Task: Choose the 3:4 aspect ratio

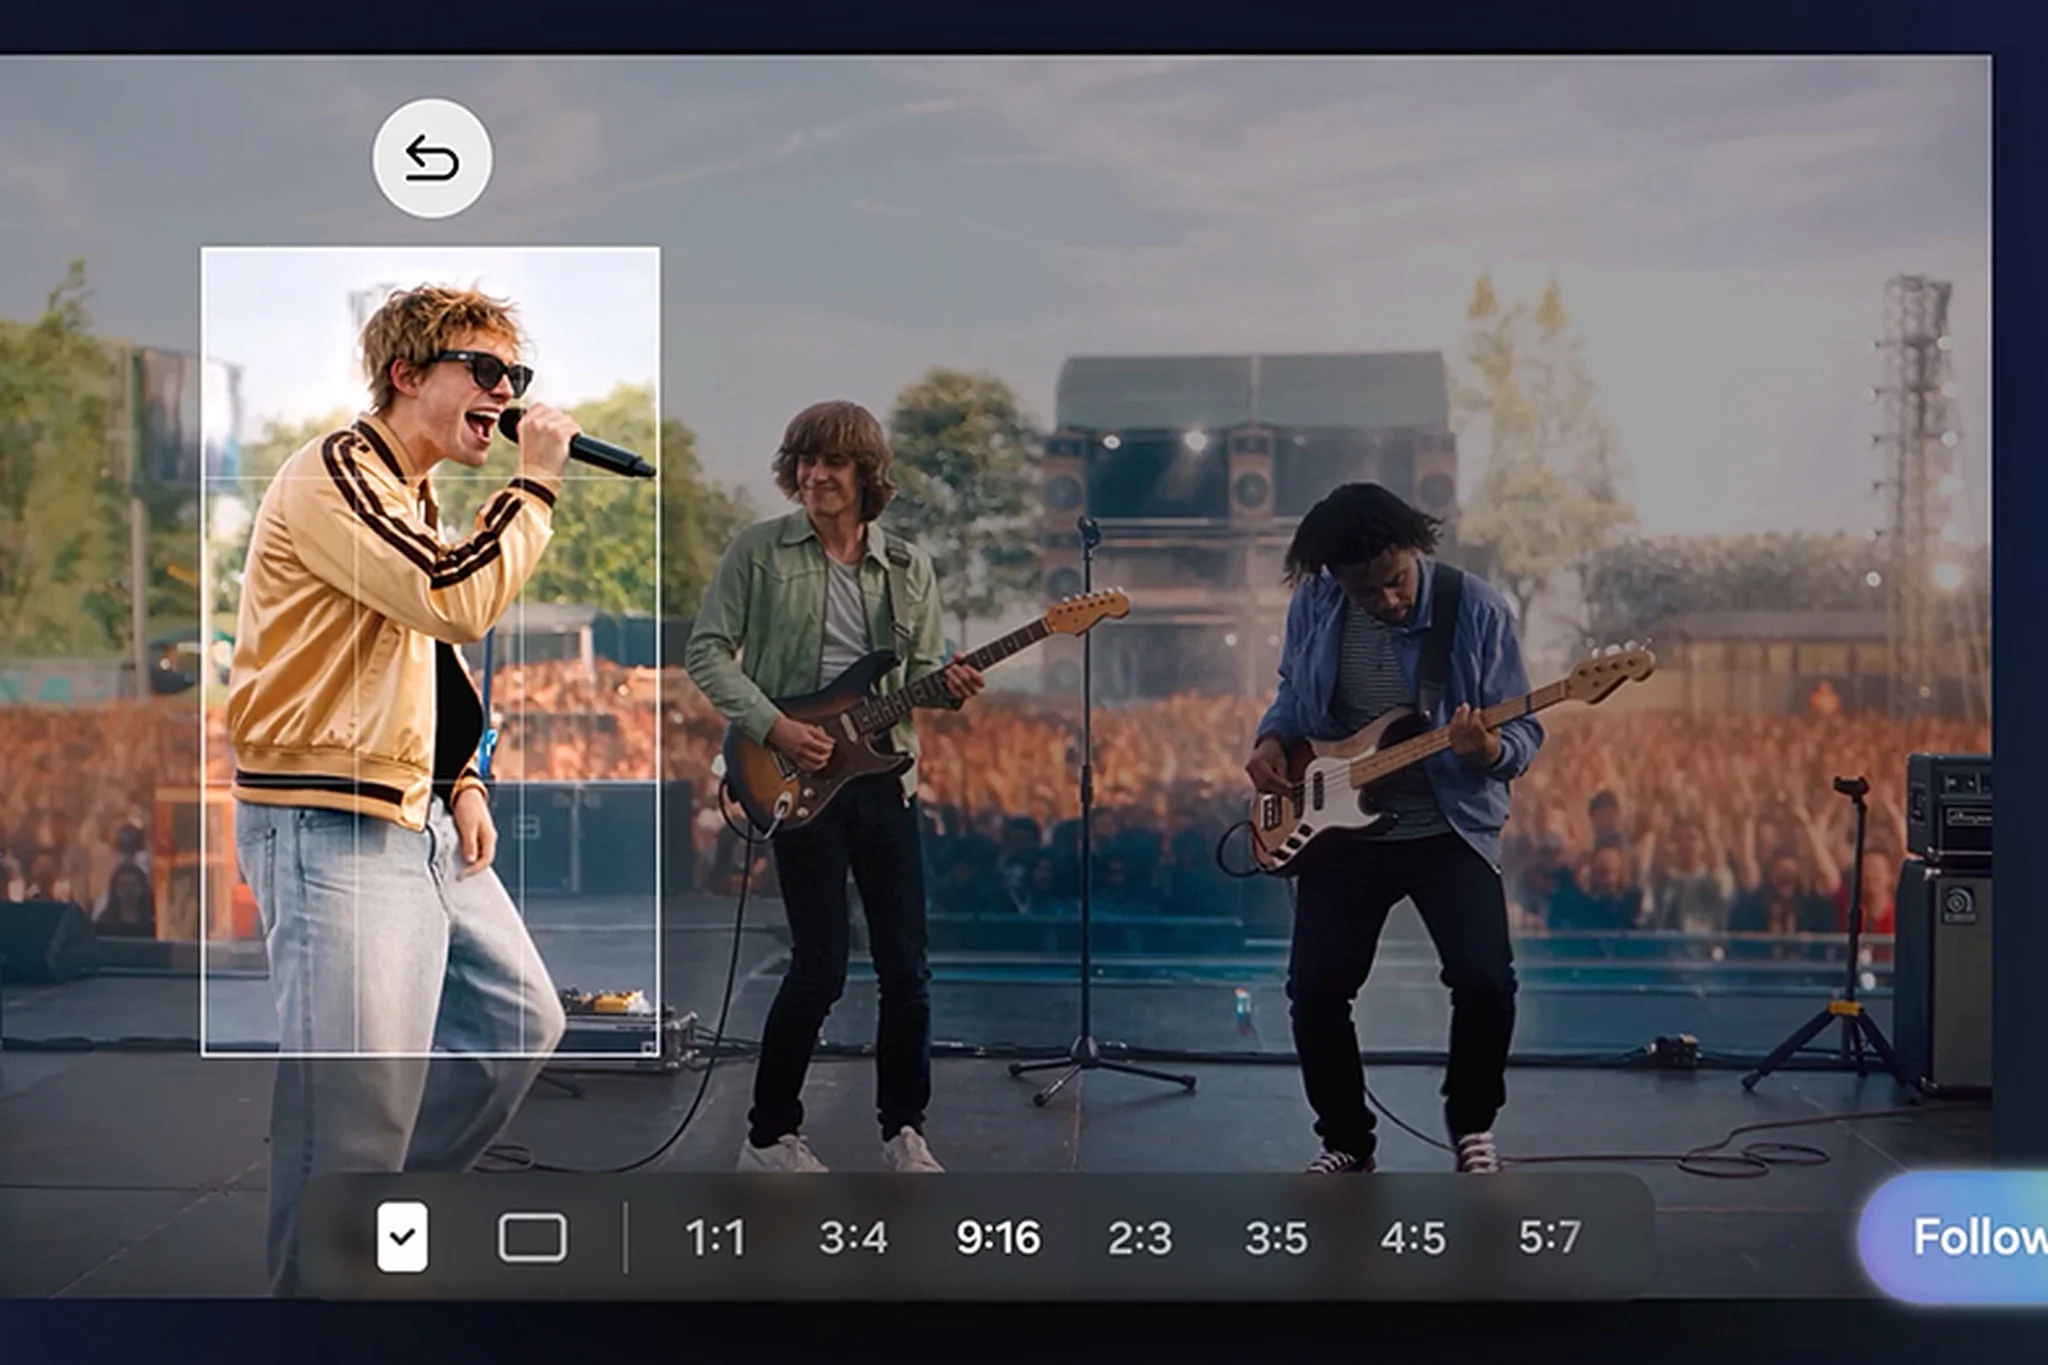Action: (853, 1238)
